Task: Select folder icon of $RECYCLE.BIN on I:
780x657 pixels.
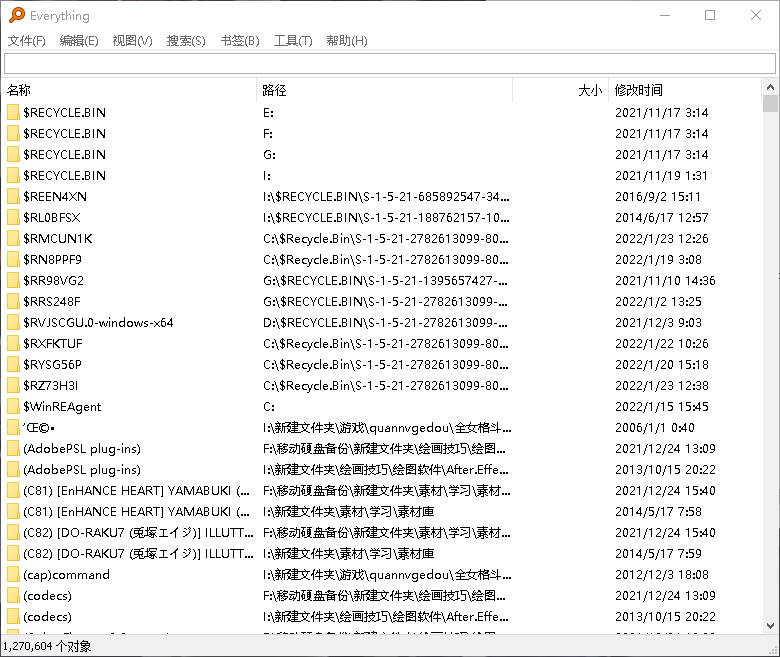Action: click(13, 175)
